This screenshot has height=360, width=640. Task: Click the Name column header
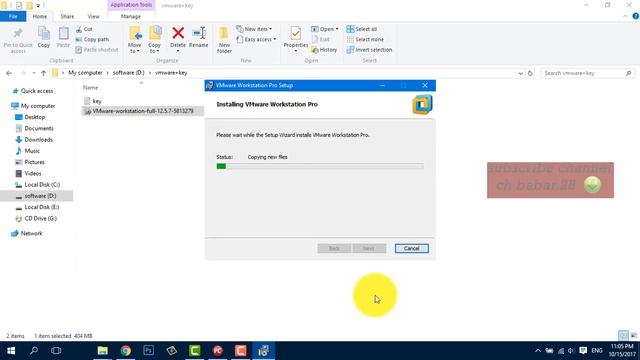pos(91,87)
